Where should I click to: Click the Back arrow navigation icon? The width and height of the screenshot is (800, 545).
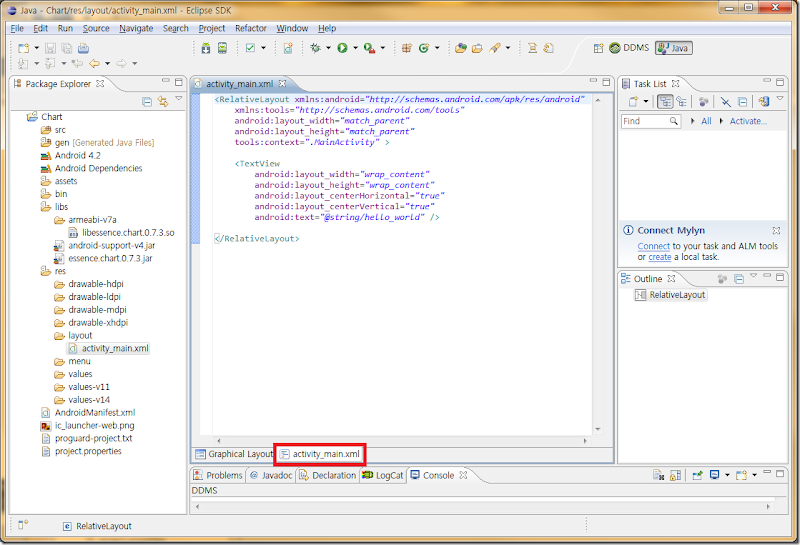pyautogui.click(x=94, y=63)
